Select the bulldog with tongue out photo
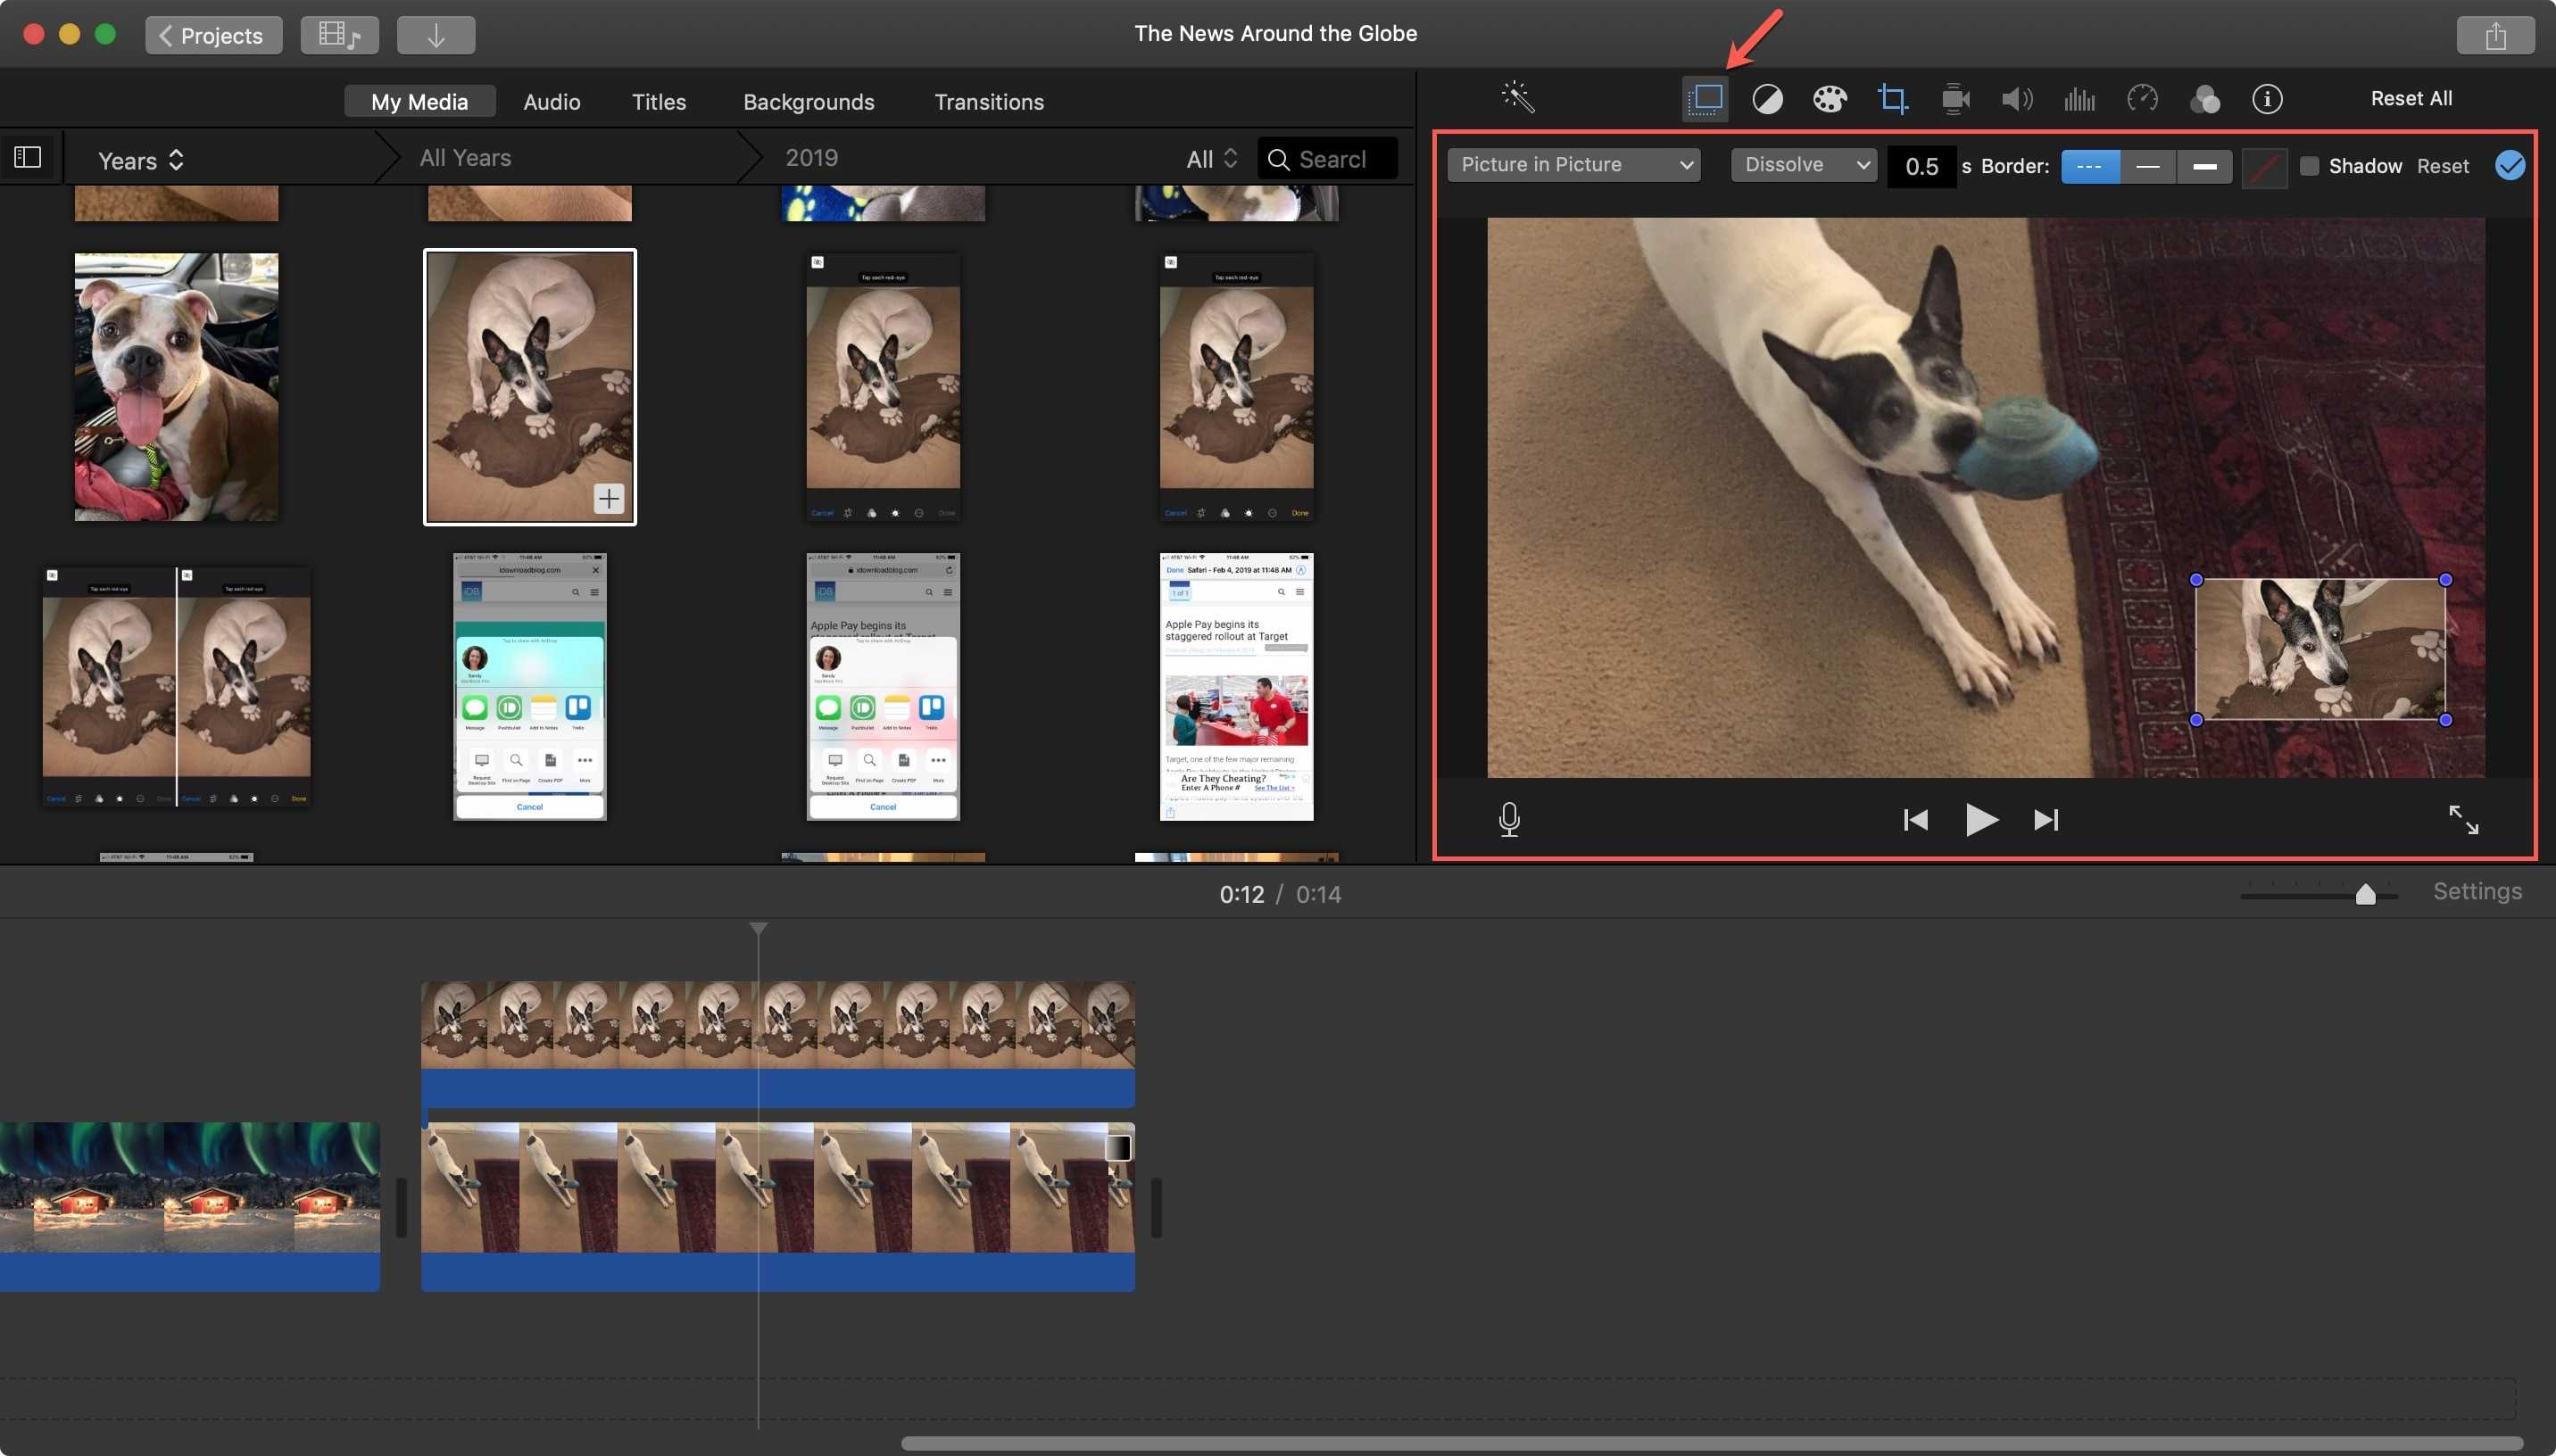 [x=176, y=387]
